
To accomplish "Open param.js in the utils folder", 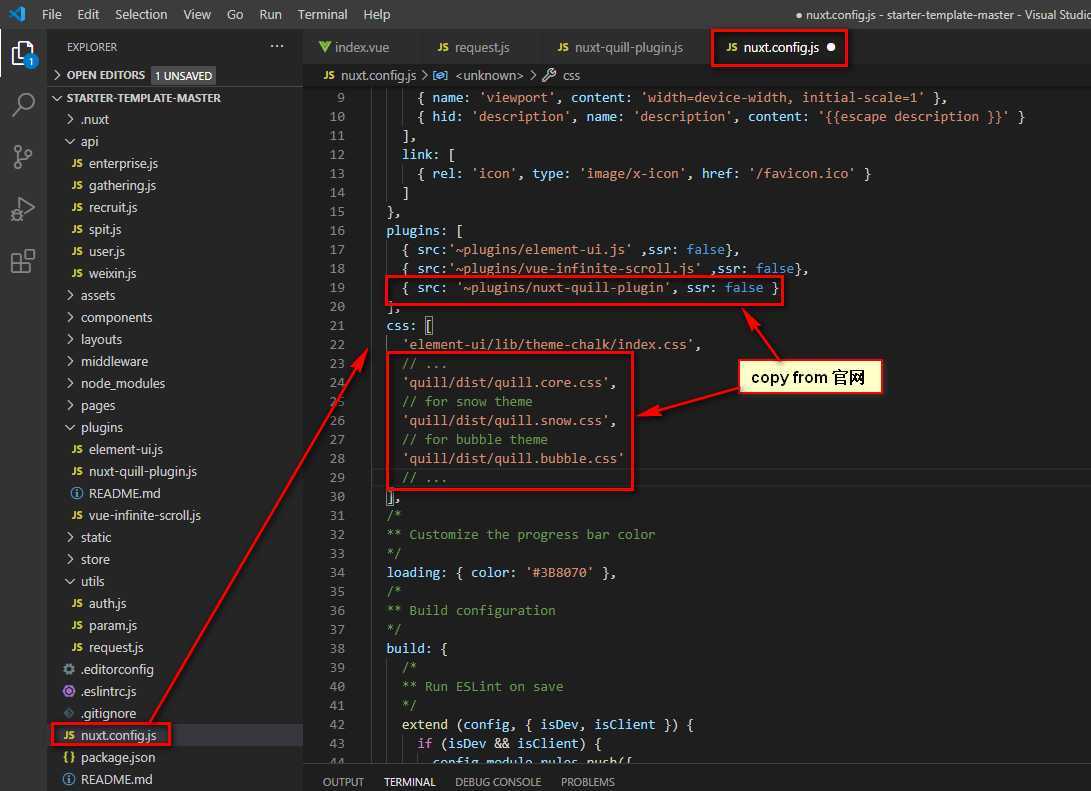I will 113,625.
